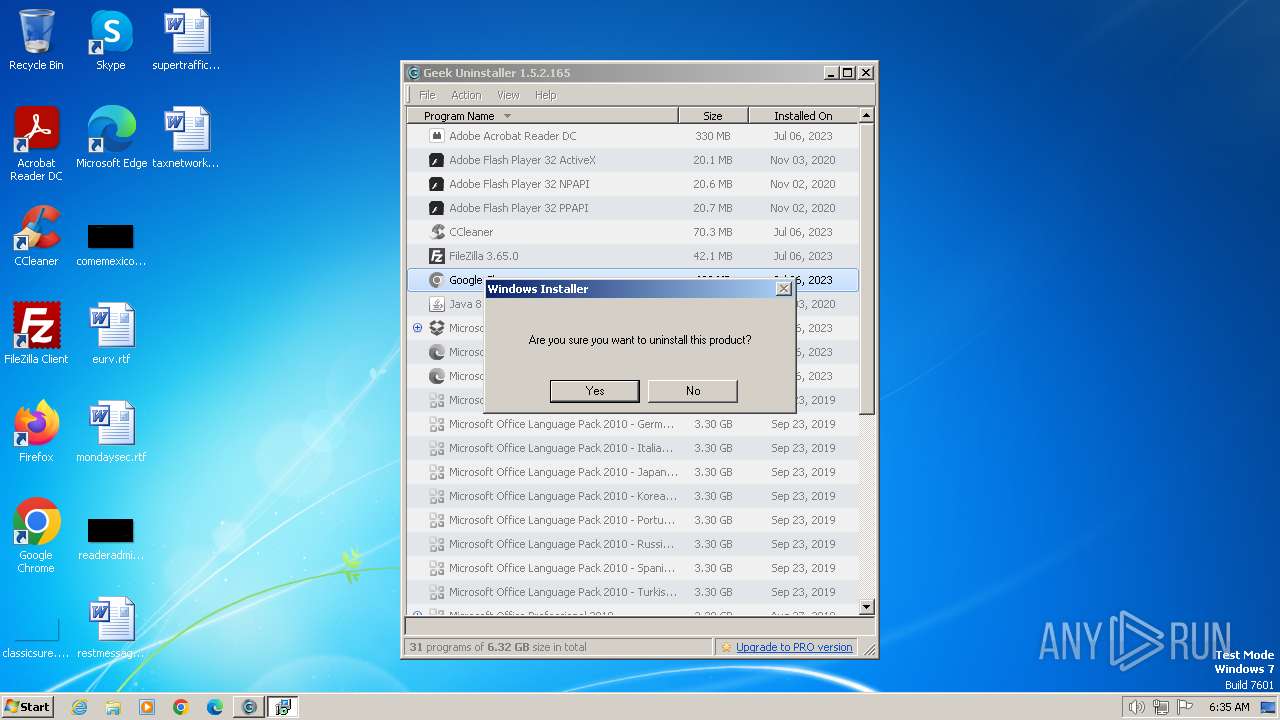Select Firefox desktop shortcut
The height and width of the screenshot is (720, 1280).
pos(36,432)
